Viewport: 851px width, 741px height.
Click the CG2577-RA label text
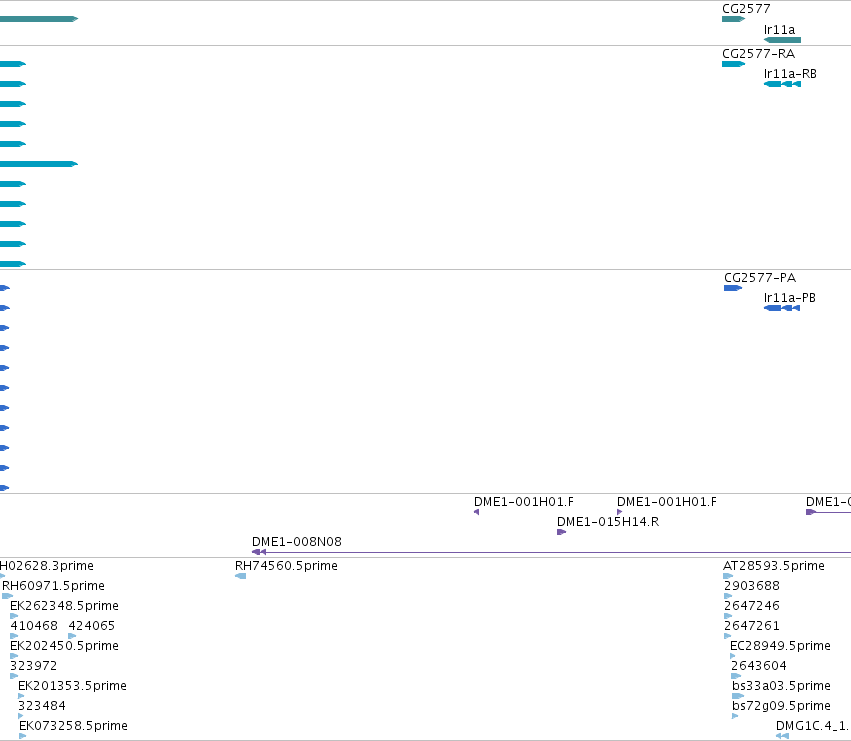759,54
